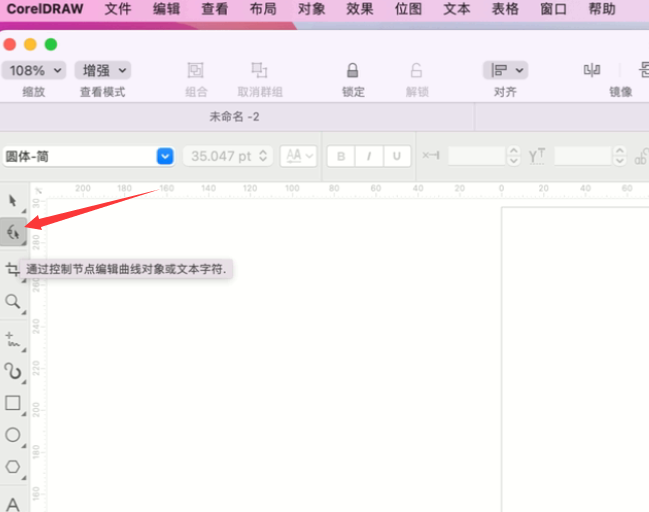Select the Shape node-editing tool
The height and width of the screenshot is (512, 649).
(13, 232)
